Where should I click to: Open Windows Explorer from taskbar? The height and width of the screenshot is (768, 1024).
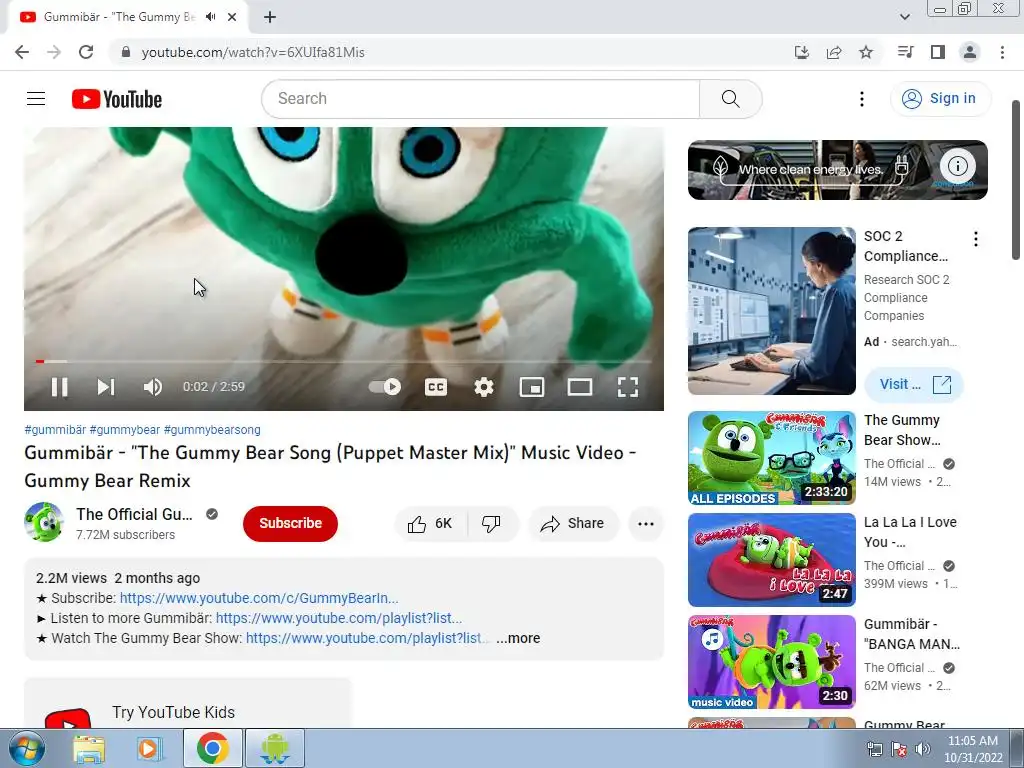coord(89,749)
